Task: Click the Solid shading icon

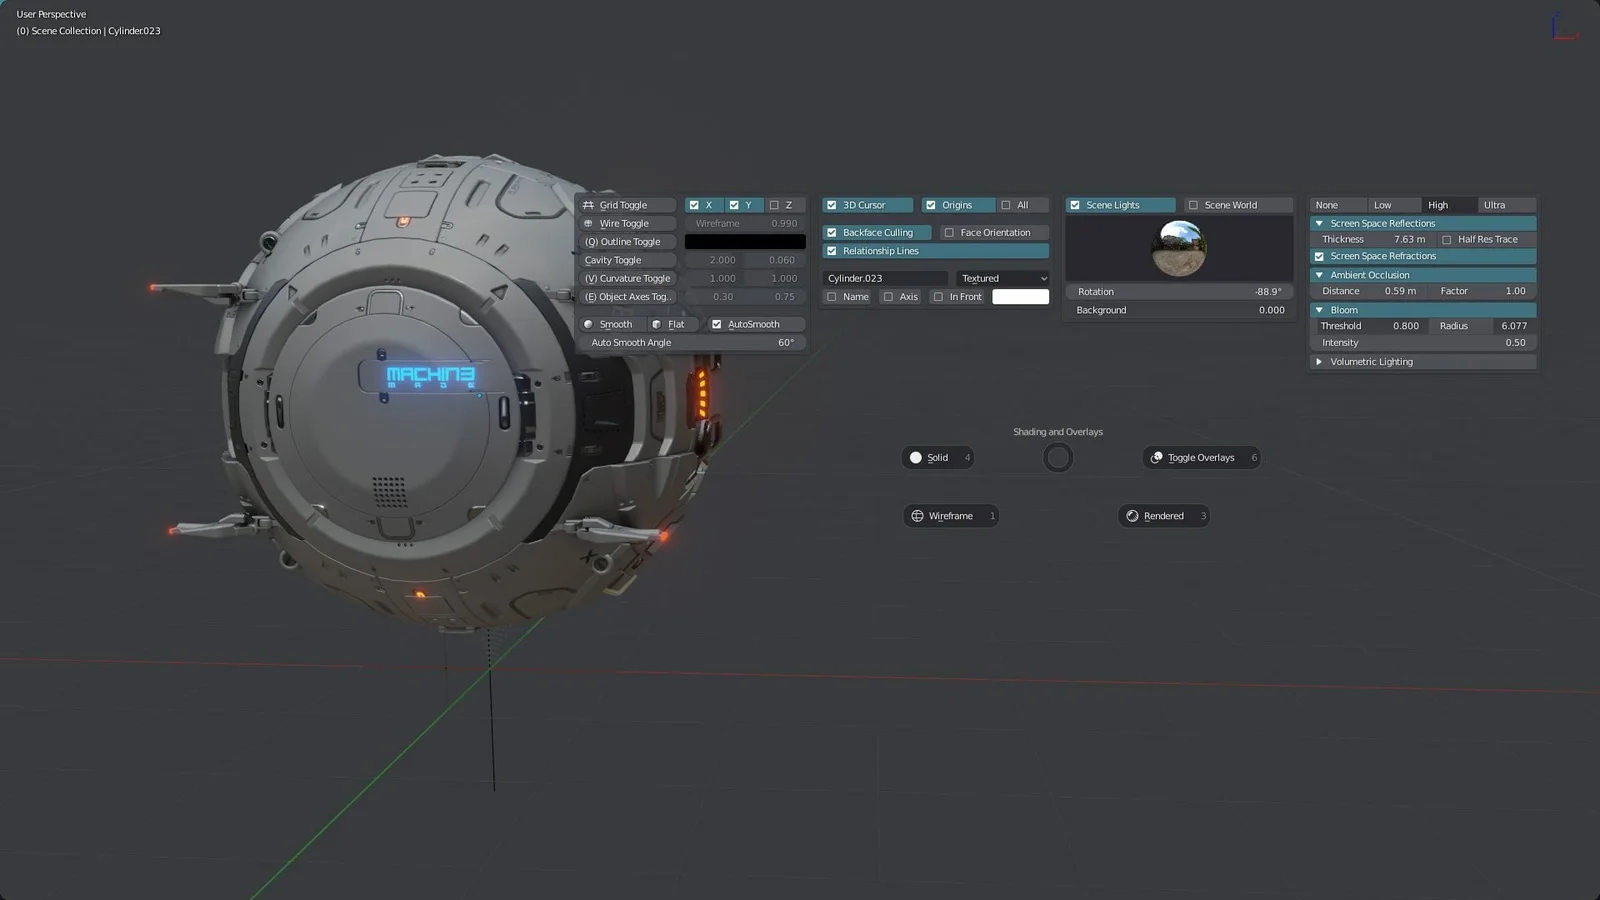Action: click(x=916, y=457)
